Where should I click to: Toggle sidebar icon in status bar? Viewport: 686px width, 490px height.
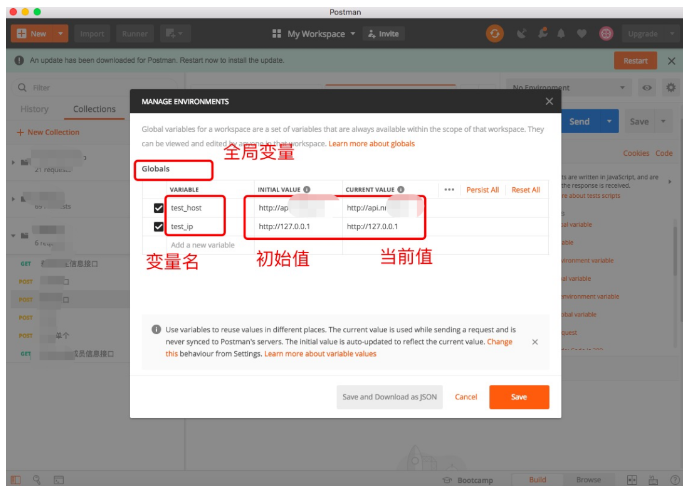click(16, 480)
